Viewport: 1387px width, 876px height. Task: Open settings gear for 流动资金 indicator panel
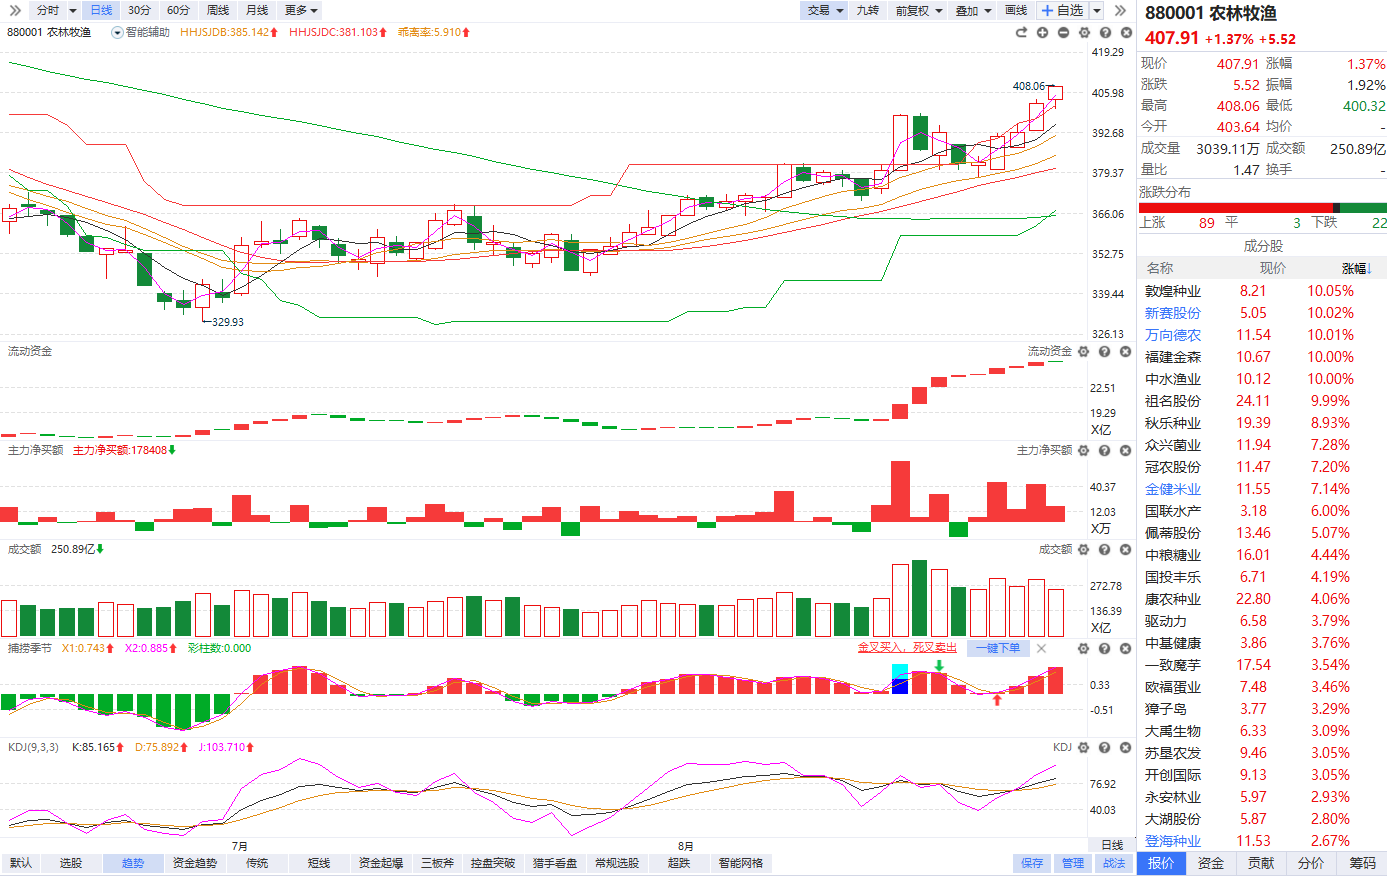pos(1083,351)
